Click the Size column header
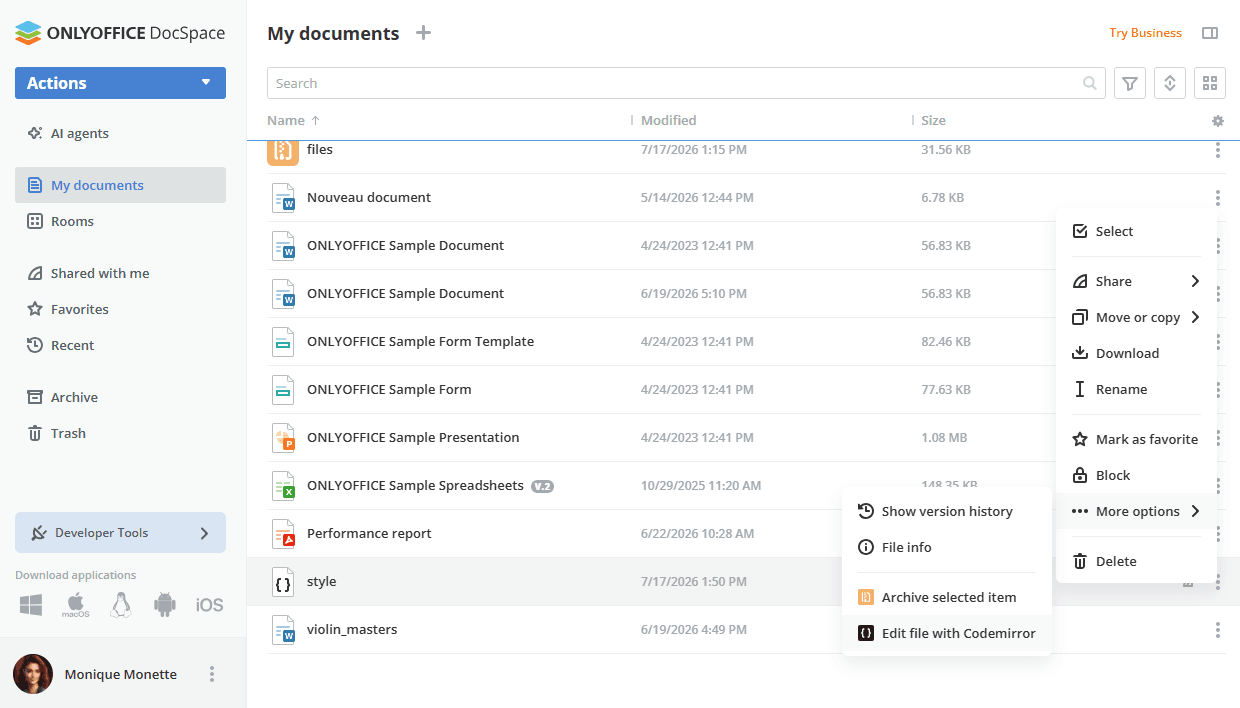The image size is (1240, 708). click(x=933, y=120)
